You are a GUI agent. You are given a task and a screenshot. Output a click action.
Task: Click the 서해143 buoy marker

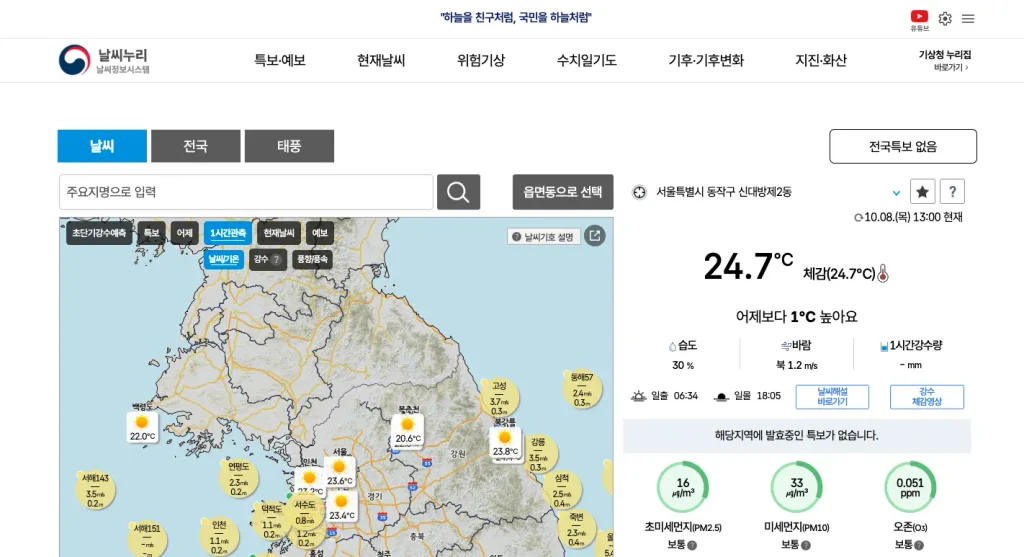pos(95,490)
